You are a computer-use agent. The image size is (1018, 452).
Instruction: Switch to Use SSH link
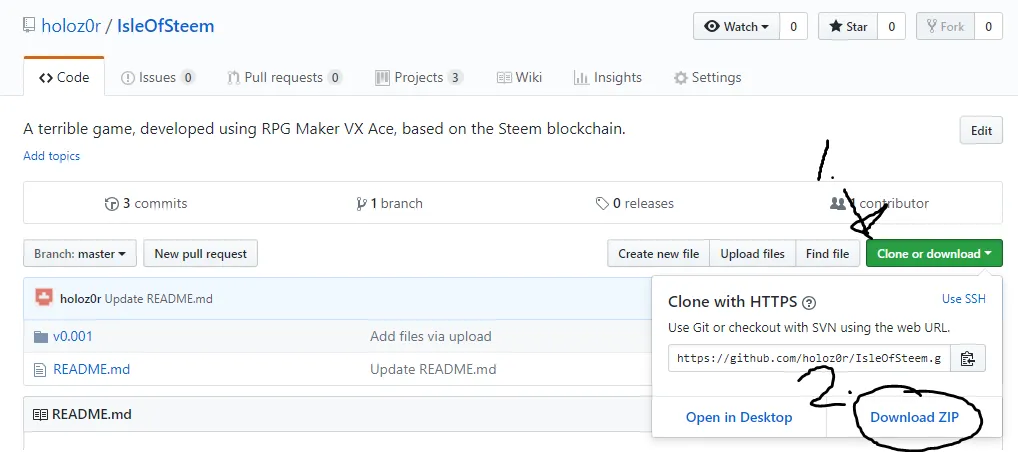point(963,299)
